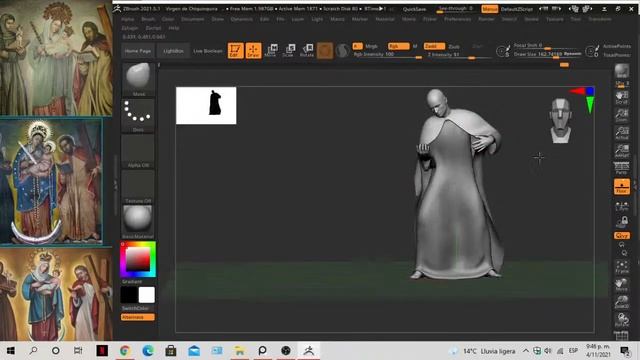Open the LightBox browser
This screenshot has width=640, height=360.
[x=173, y=51]
